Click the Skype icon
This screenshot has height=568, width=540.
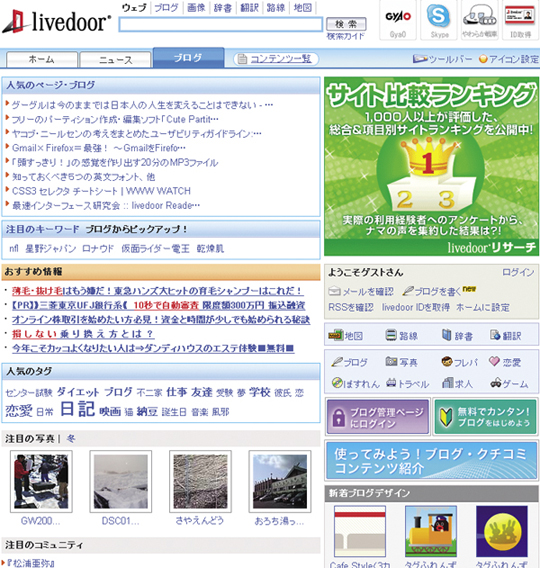(439, 16)
